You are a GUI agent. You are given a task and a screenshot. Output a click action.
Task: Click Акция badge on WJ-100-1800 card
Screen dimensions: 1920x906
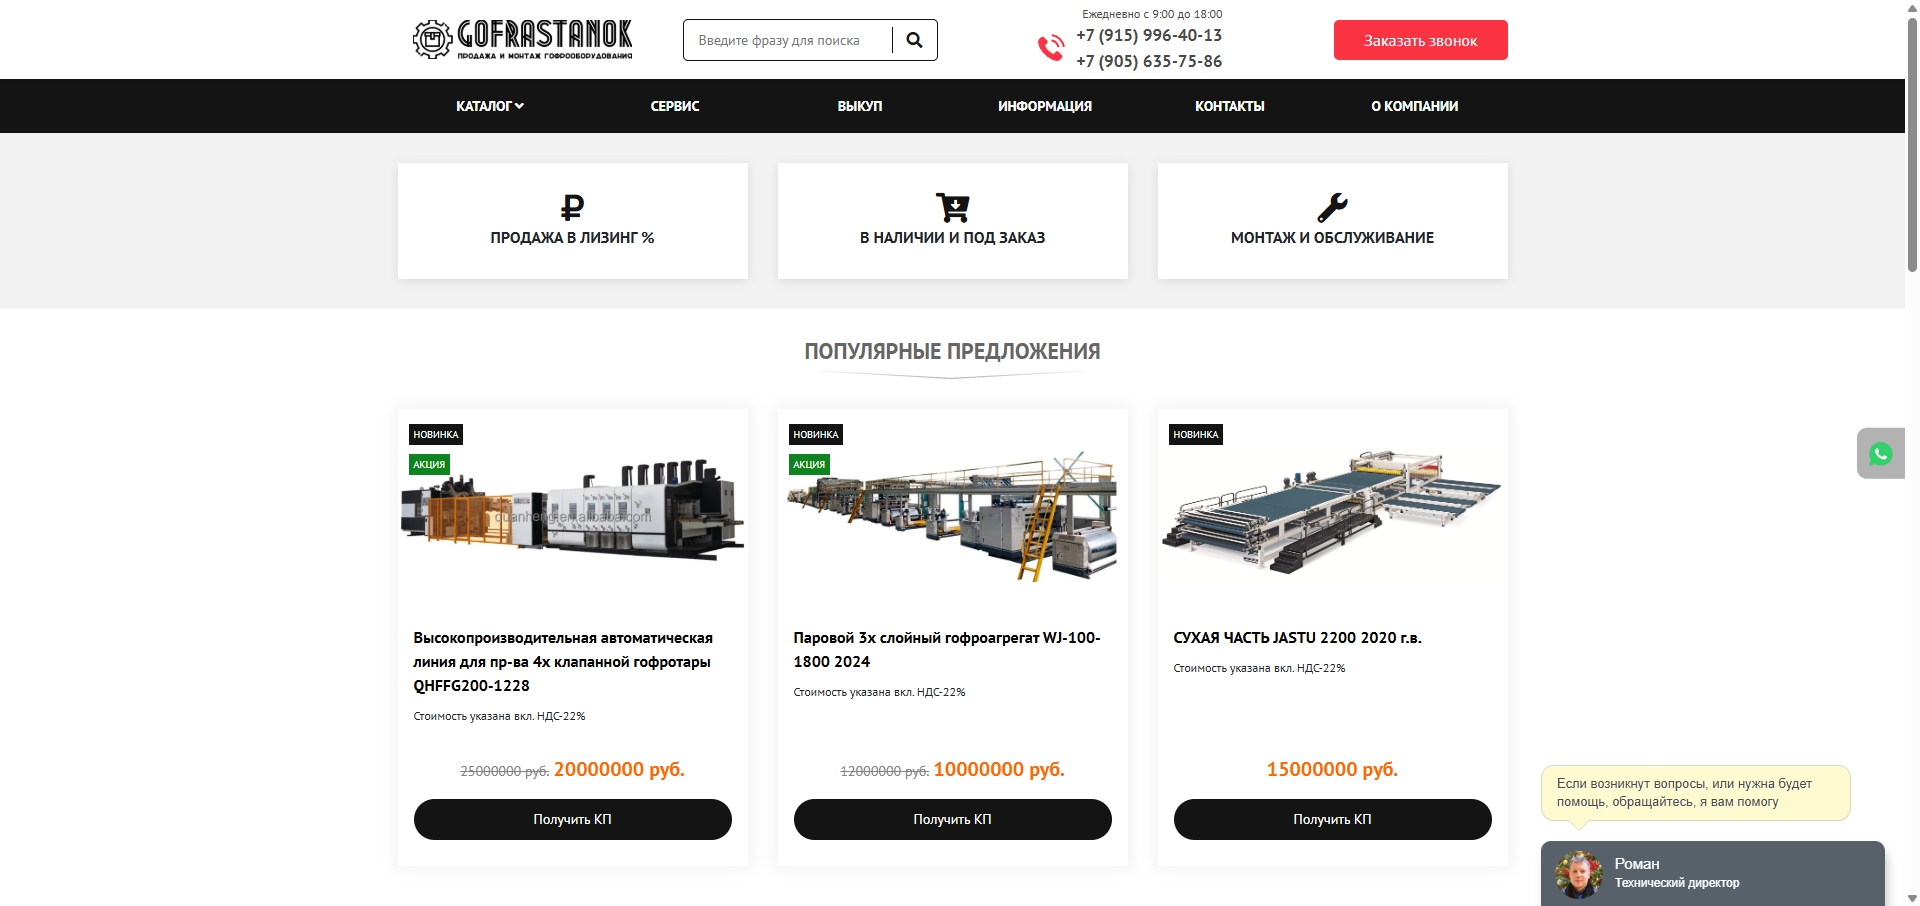coord(809,464)
